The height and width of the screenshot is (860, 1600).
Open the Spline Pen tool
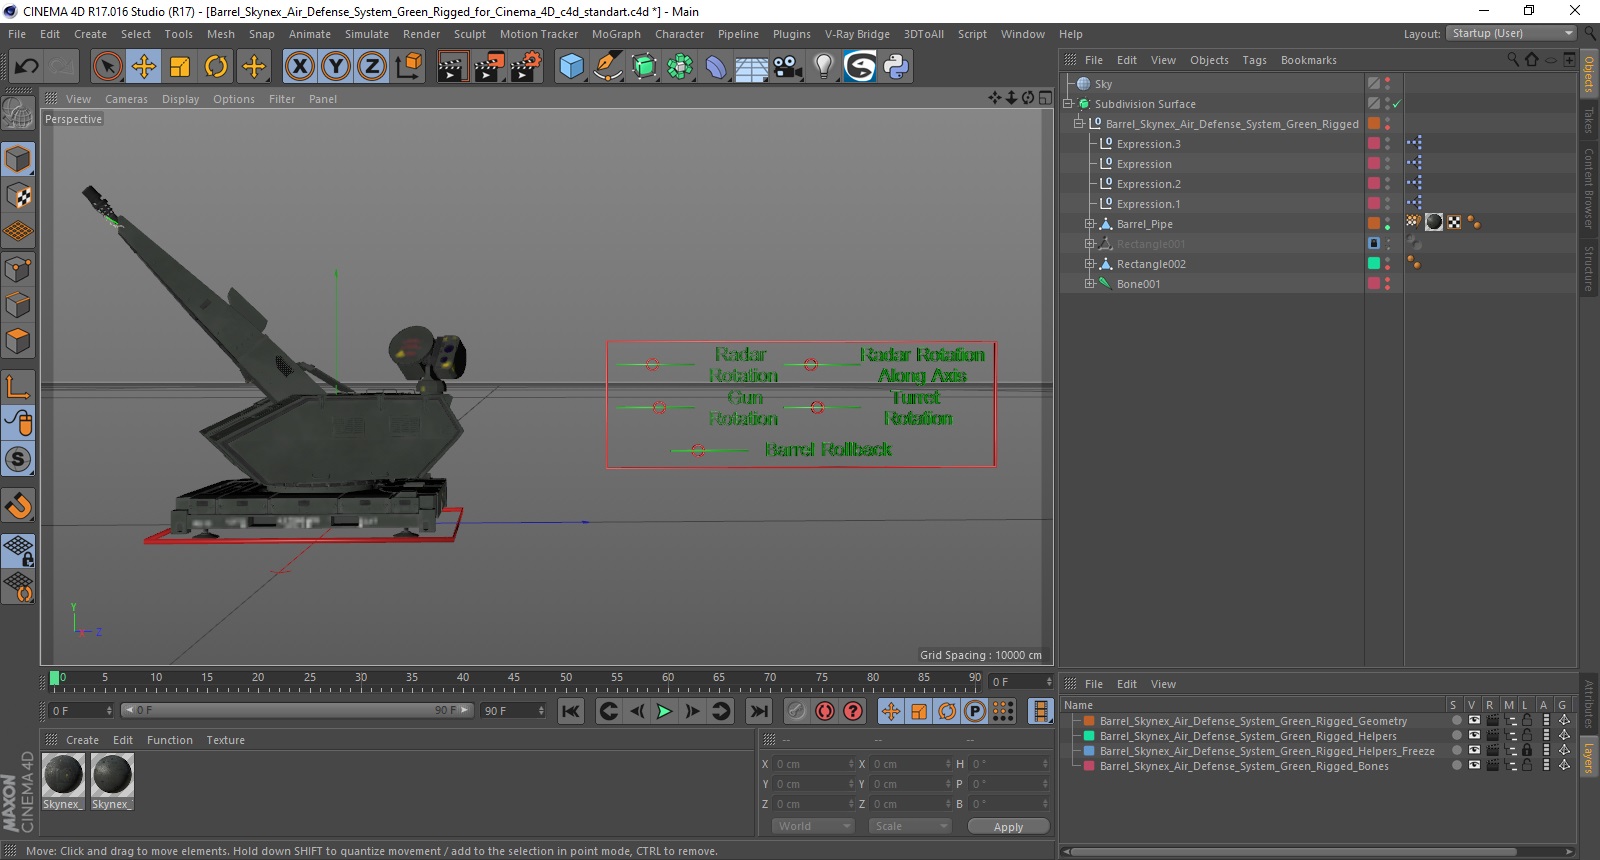pos(608,67)
